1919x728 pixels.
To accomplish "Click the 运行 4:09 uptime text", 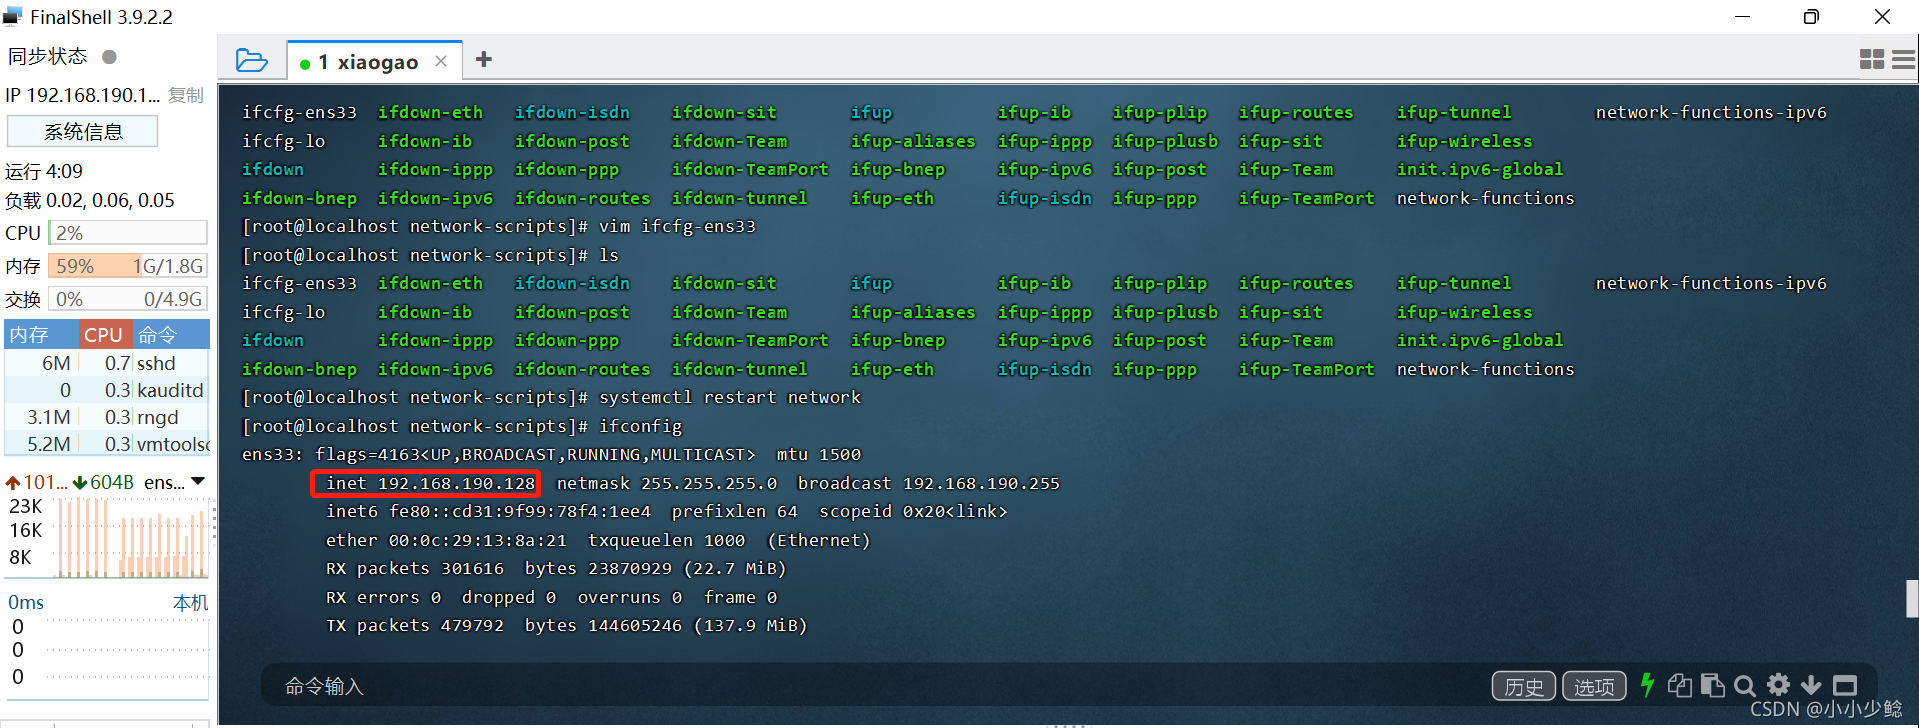I will click(x=44, y=171).
